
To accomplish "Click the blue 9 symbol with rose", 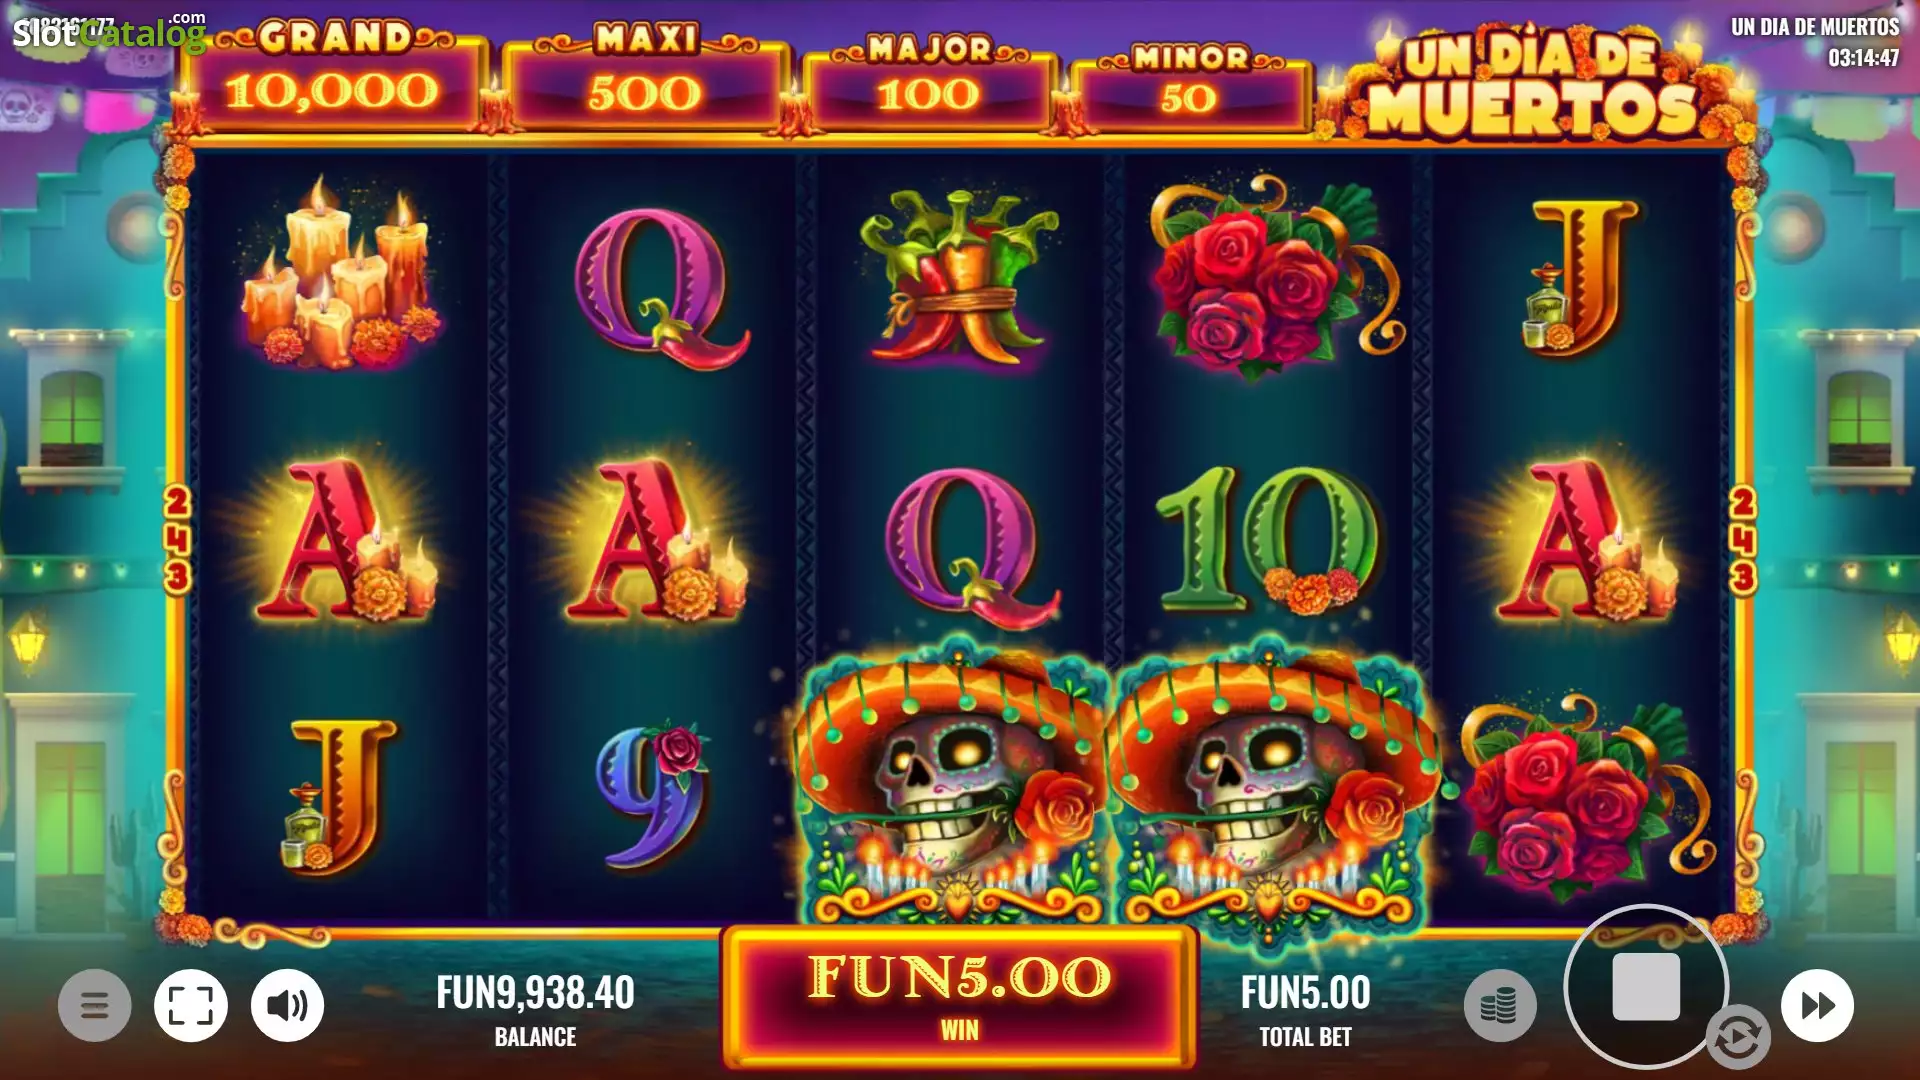I will tap(650, 795).
